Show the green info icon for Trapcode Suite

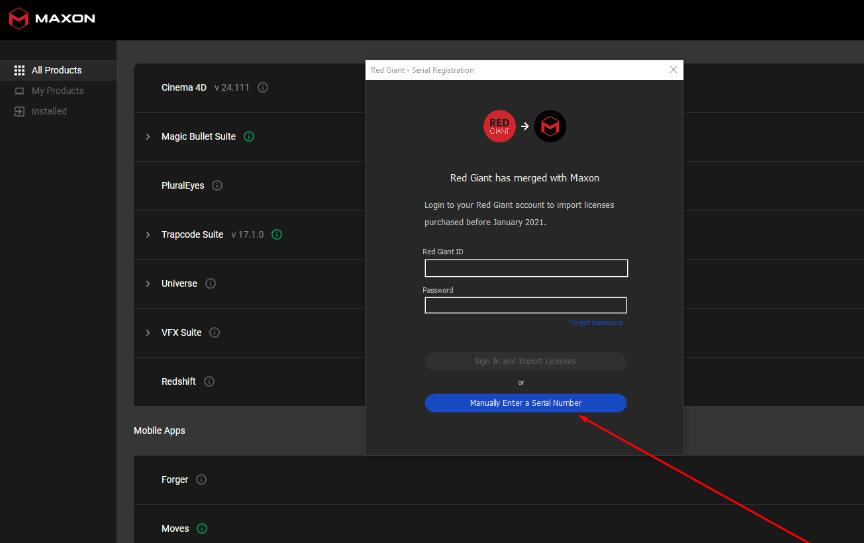(277, 234)
